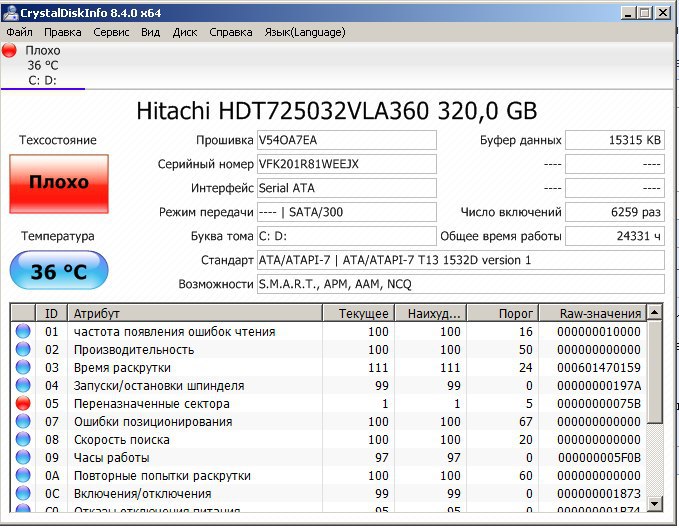The width and height of the screenshot is (679, 528).
Task: Click the Число включений value 6259 раз
Action: click(x=615, y=212)
